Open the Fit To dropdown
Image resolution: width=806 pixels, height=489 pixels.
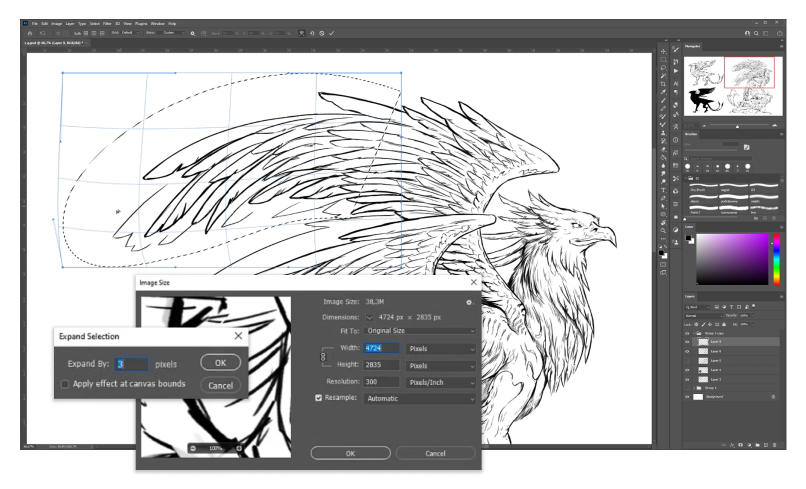(420, 330)
